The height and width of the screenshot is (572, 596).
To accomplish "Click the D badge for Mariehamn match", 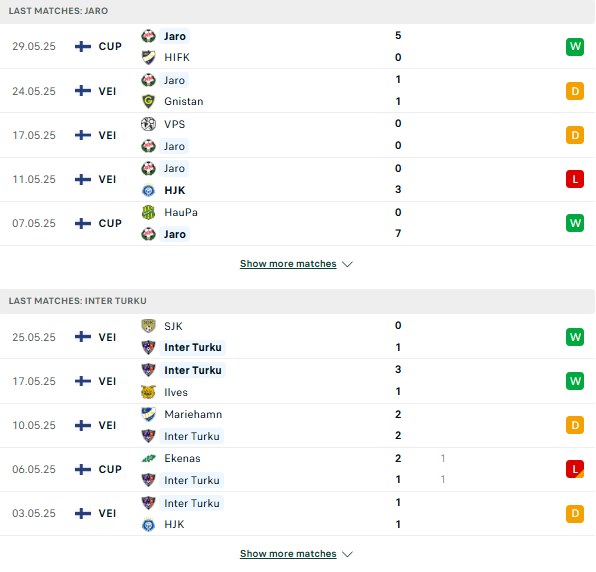I will [x=575, y=425].
